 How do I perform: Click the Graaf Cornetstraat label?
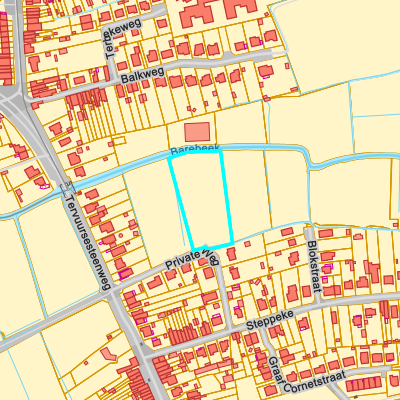pyautogui.click(x=307, y=376)
